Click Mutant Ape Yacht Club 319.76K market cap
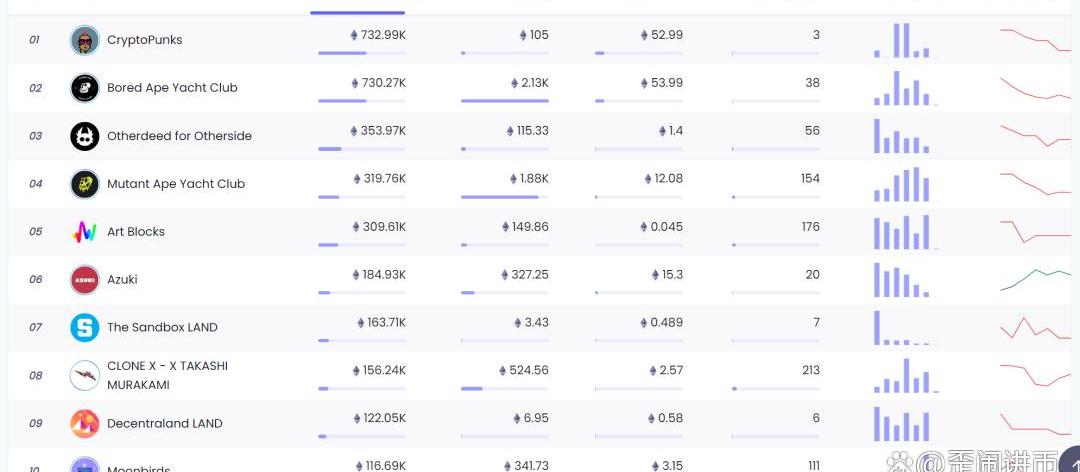 tap(379, 179)
